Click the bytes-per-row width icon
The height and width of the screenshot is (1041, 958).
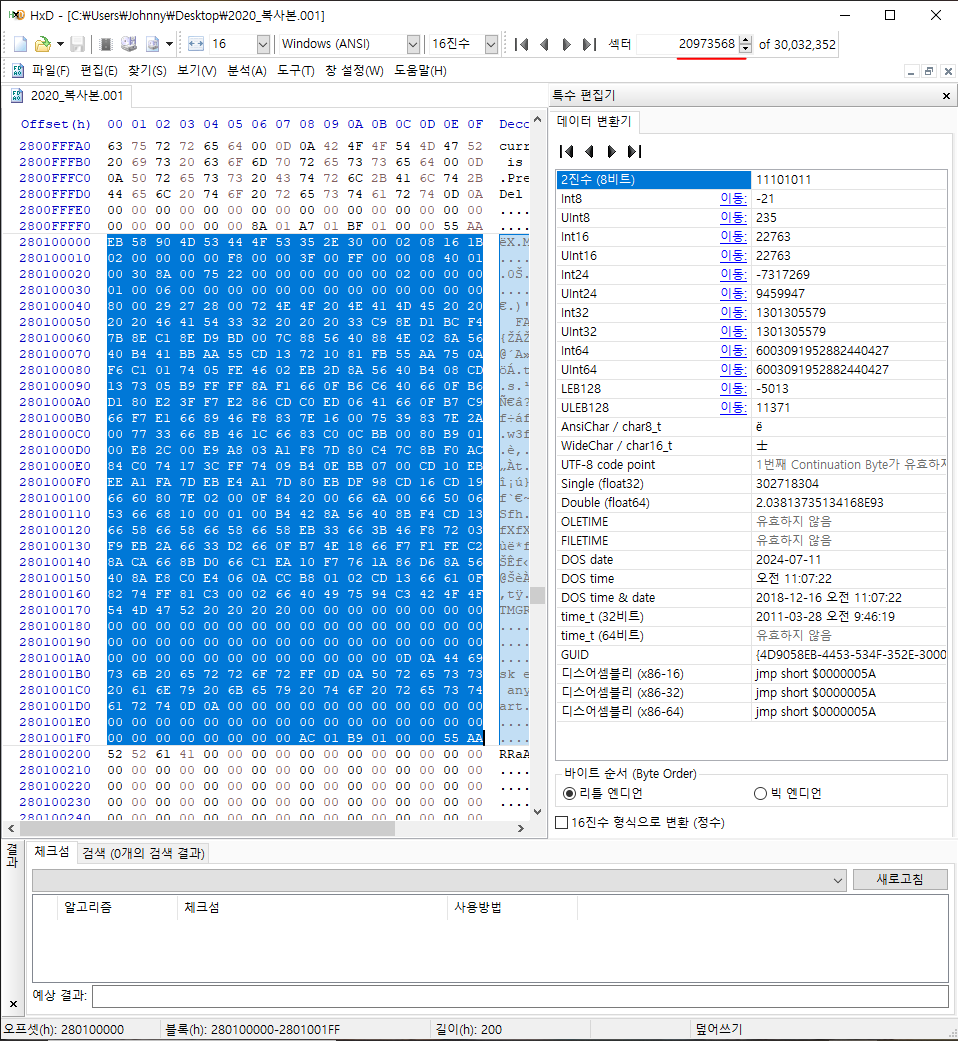[x=196, y=44]
